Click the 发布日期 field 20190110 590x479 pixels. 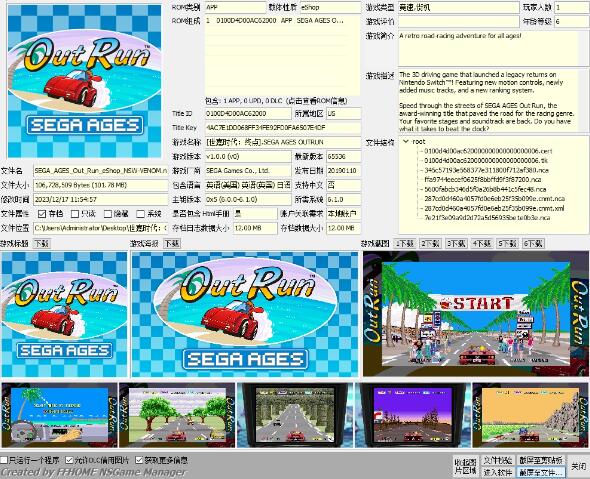click(x=344, y=171)
